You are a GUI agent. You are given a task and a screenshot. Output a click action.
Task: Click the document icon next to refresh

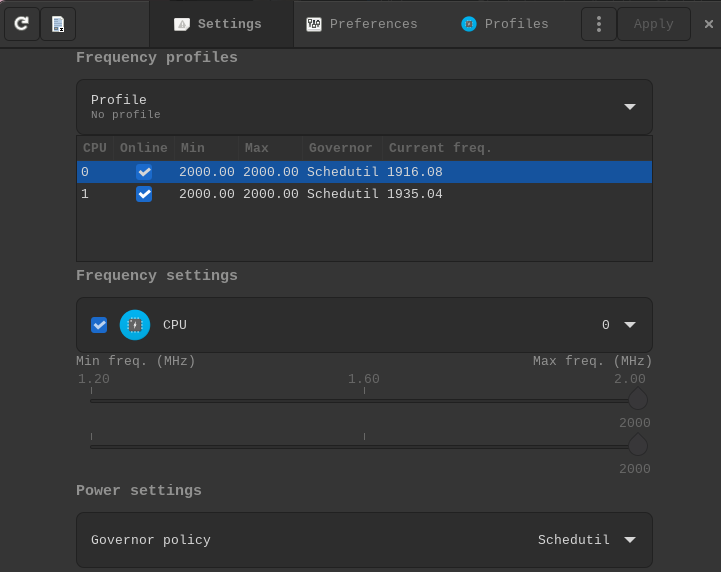pyautogui.click(x=58, y=23)
